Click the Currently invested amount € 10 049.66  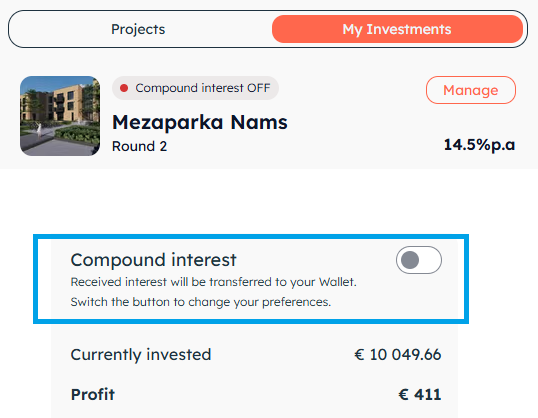click(398, 355)
